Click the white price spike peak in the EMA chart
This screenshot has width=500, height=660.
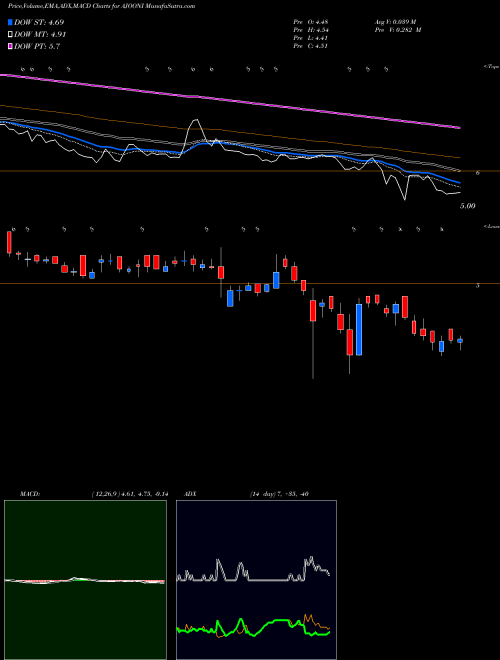click(194, 121)
